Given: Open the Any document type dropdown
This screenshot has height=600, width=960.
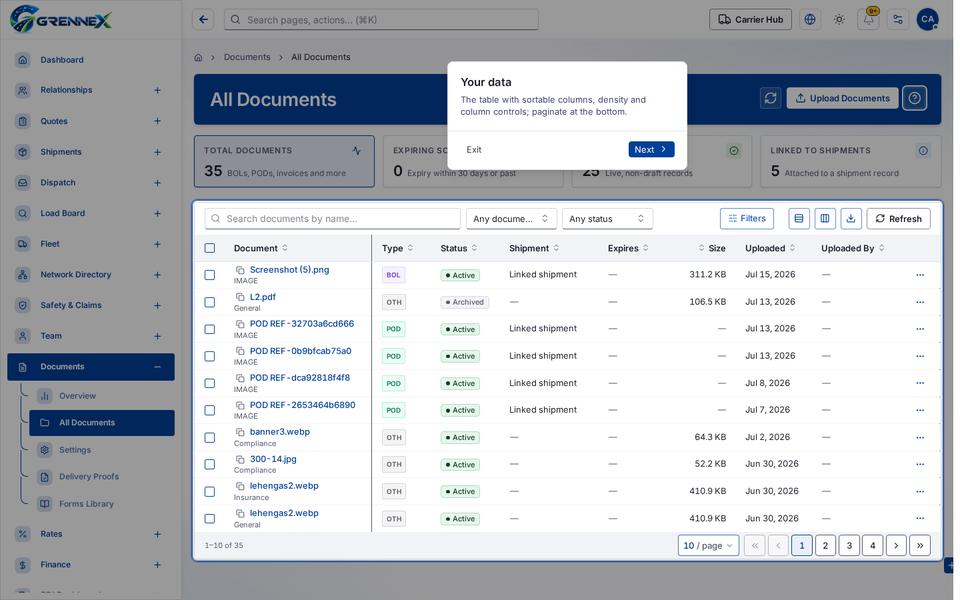Looking at the screenshot, I should coord(511,219).
